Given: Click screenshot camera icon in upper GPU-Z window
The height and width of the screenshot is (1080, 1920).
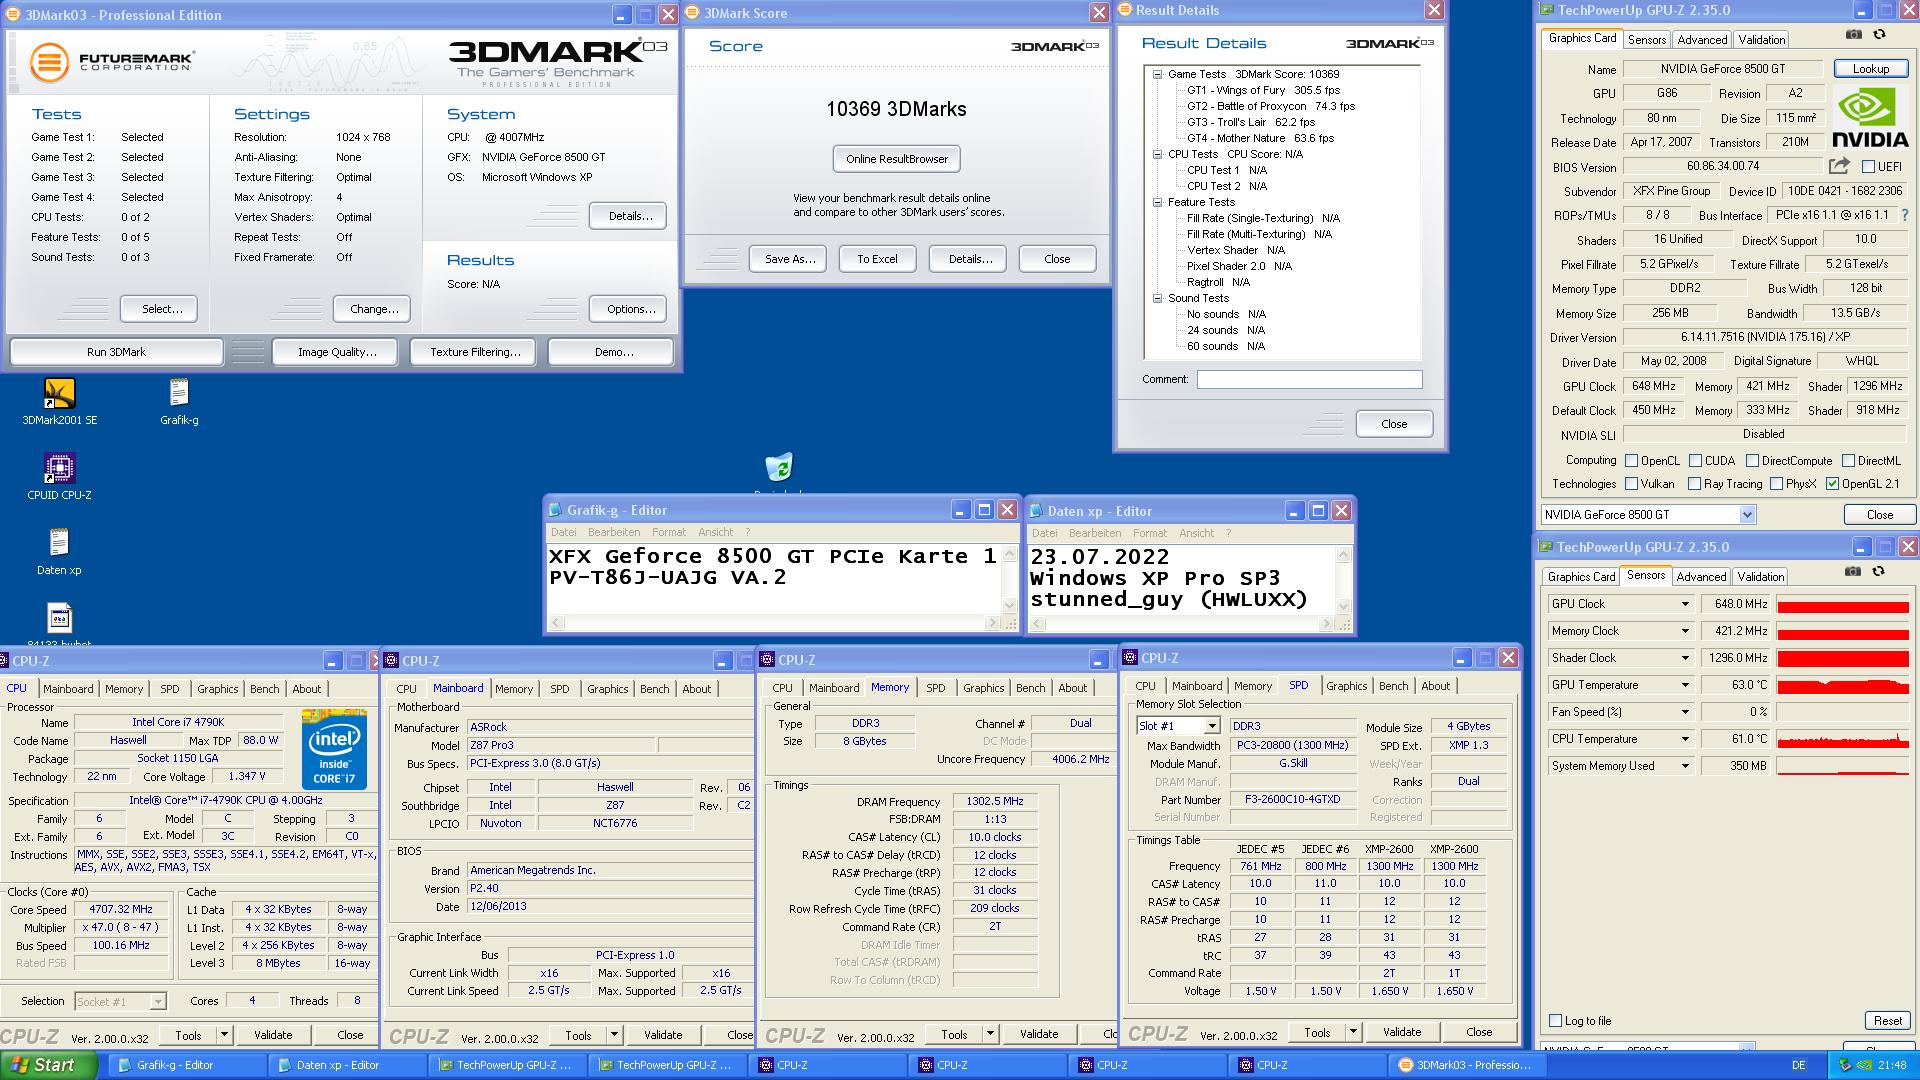Looking at the screenshot, I should click(1853, 35).
